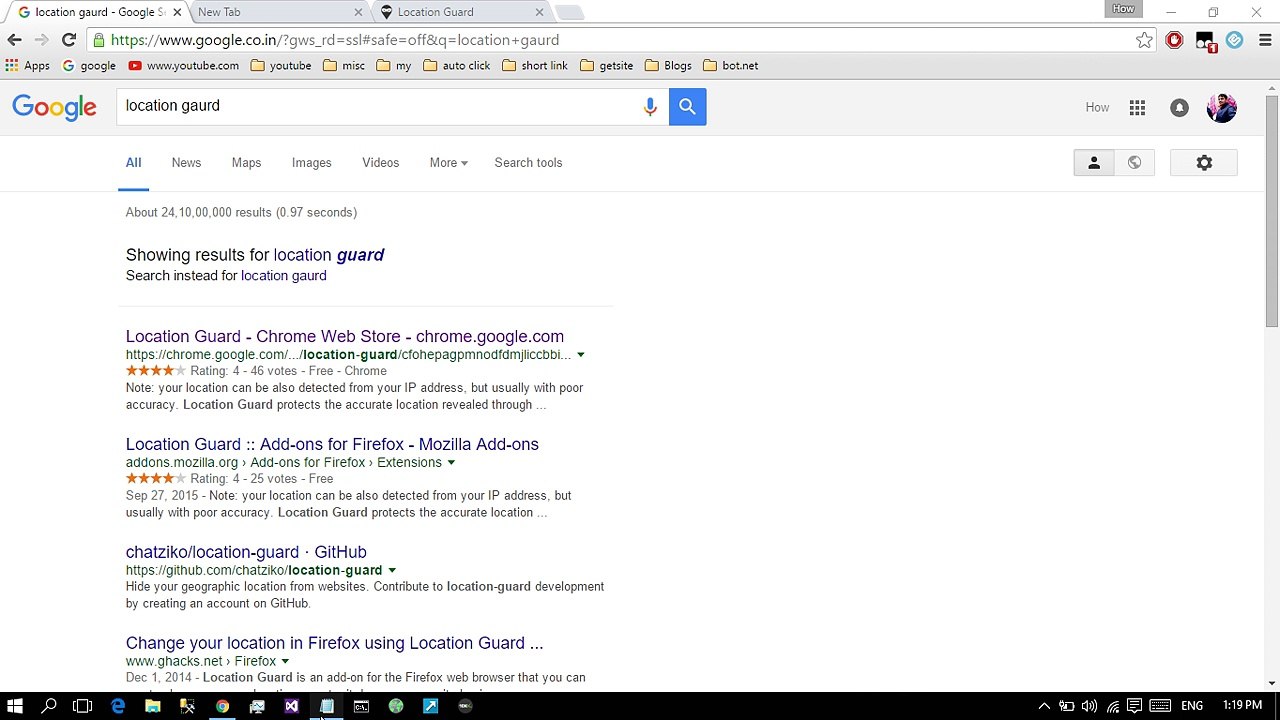1280x720 pixels.
Task: Hide private results with globe button
Action: [x=1134, y=163]
